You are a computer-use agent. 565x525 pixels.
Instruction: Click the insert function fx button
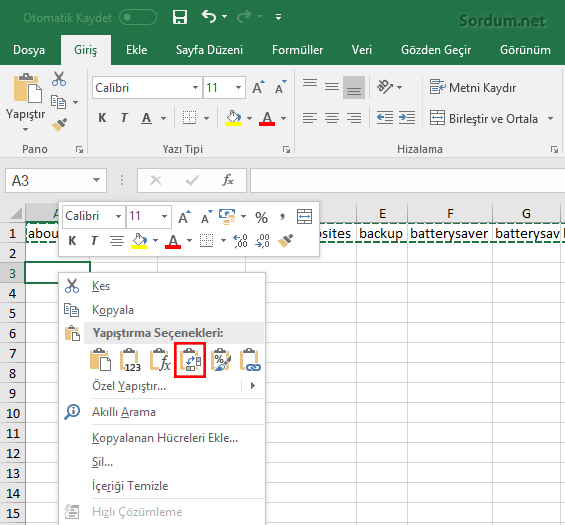click(x=228, y=180)
